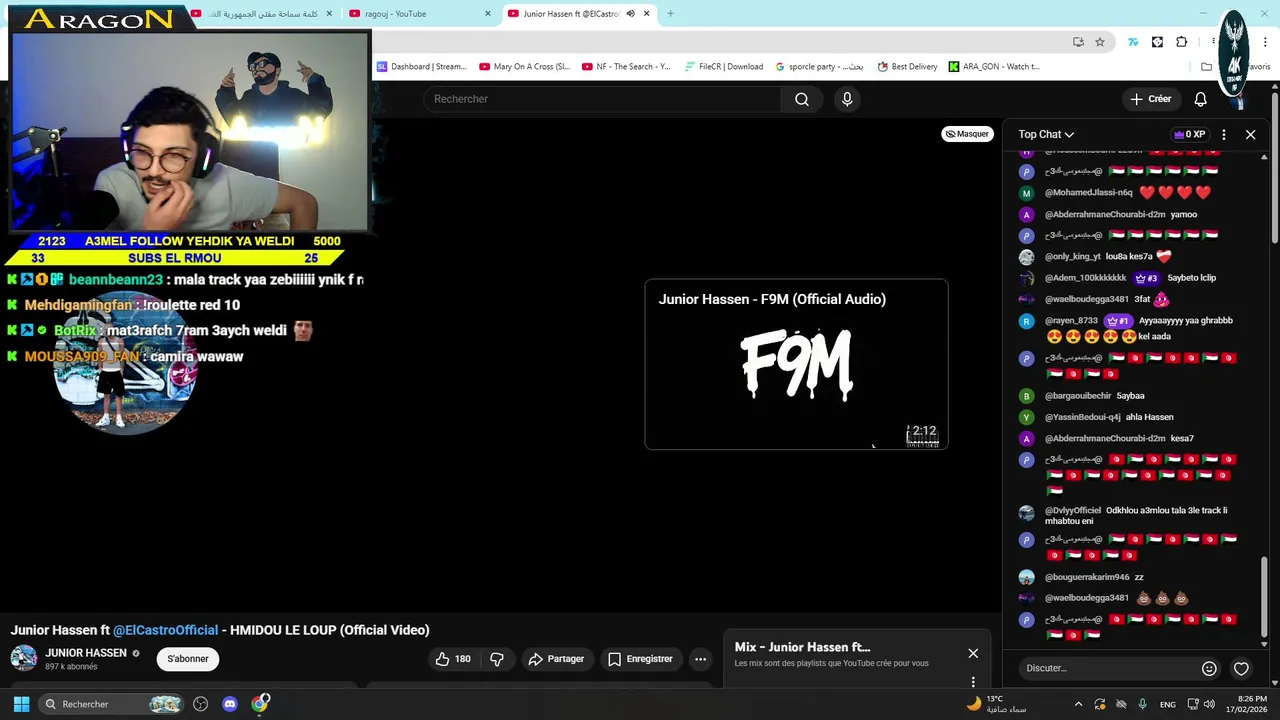Open @rayen_8733 chat username
Image resolution: width=1280 pixels, height=720 pixels.
1070,321
